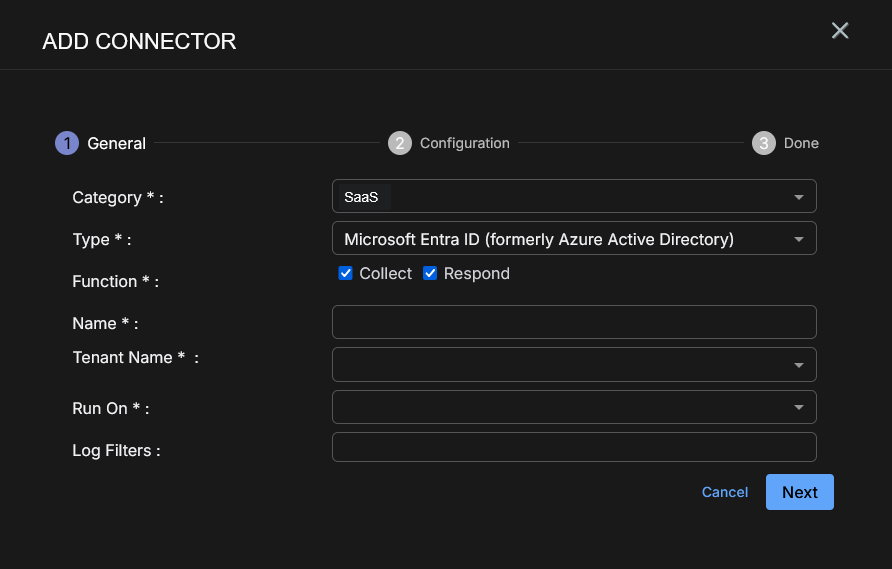Image resolution: width=892 pixels, height=569 pixels.
Task: Click the Run On dropdown arrow
Action: pyautogui.click(x=799, y=407)
